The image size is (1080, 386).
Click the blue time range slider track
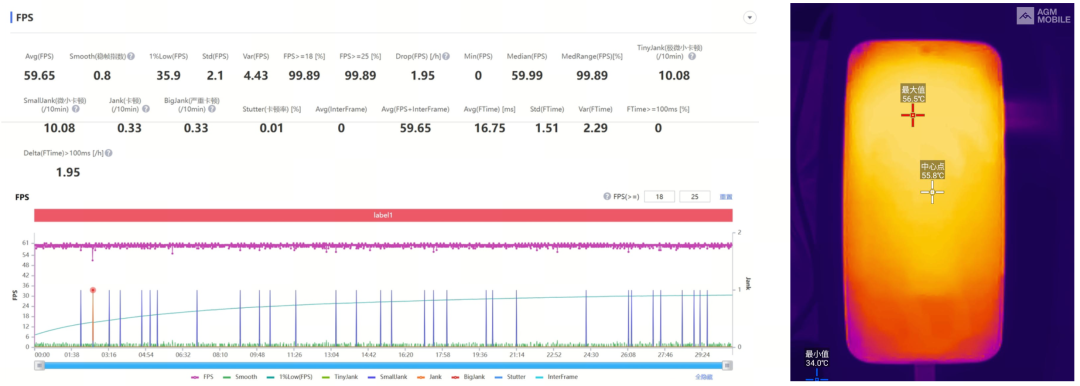[x=383, y=365]
